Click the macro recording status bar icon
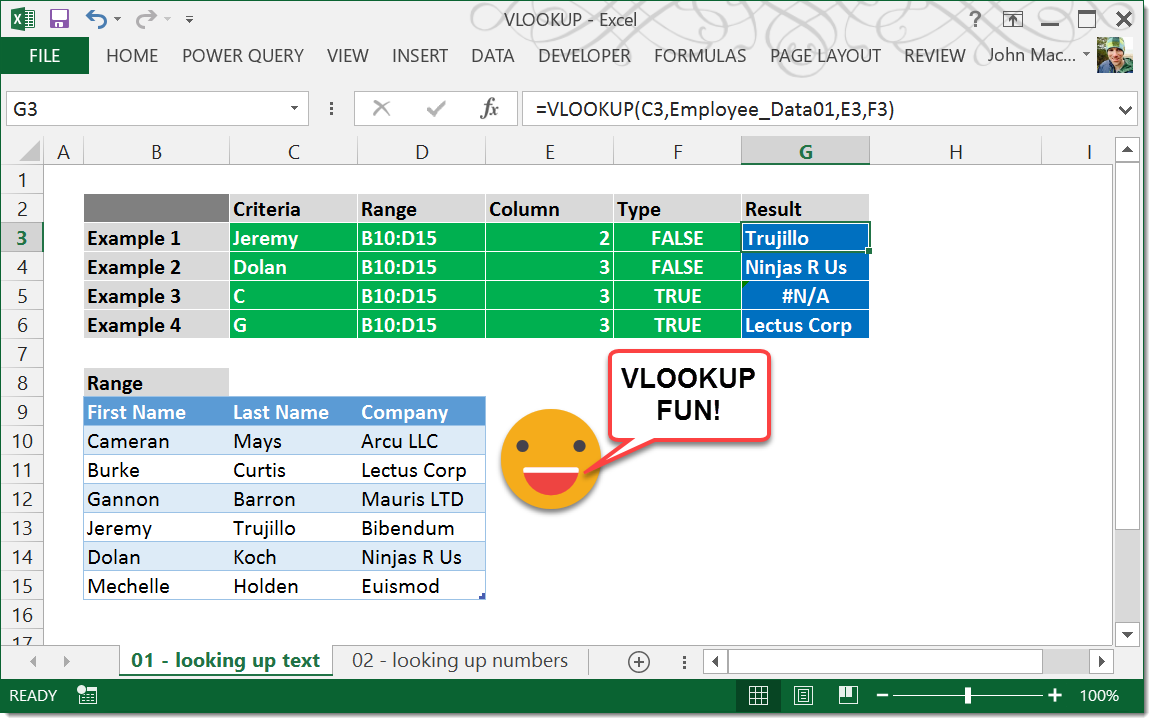Viewport: 1154px width, 723px height. click(88, 695)
